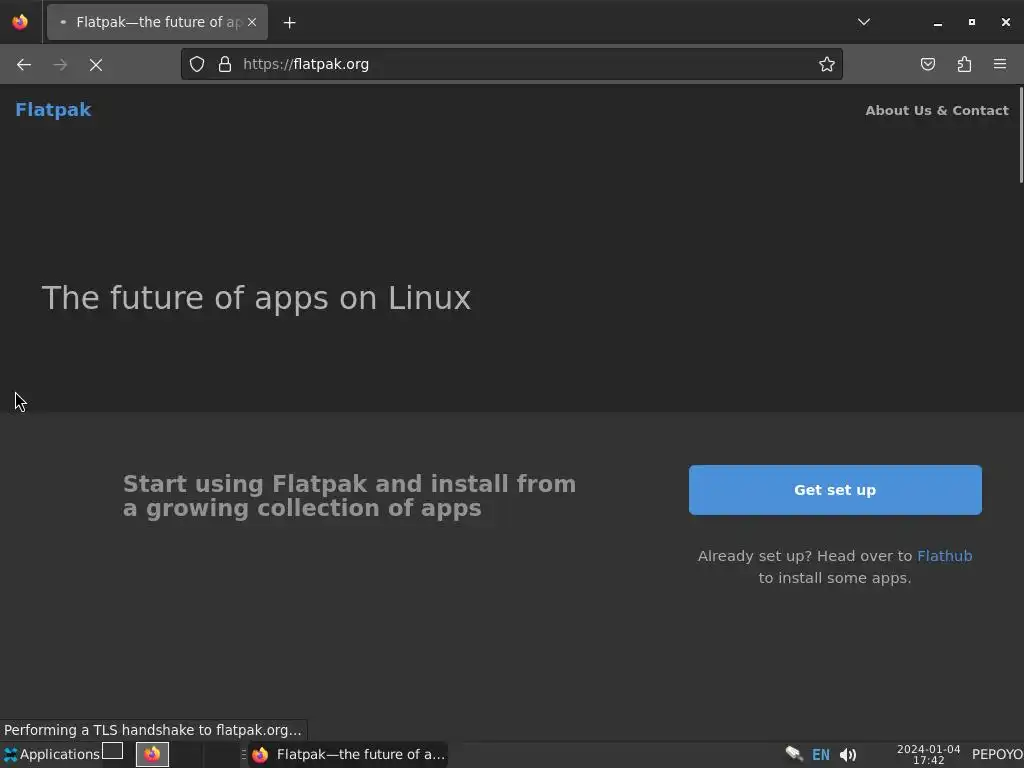Click the URL address field
The height and width of the screenshot is (768, 1024).
[520, 64]
